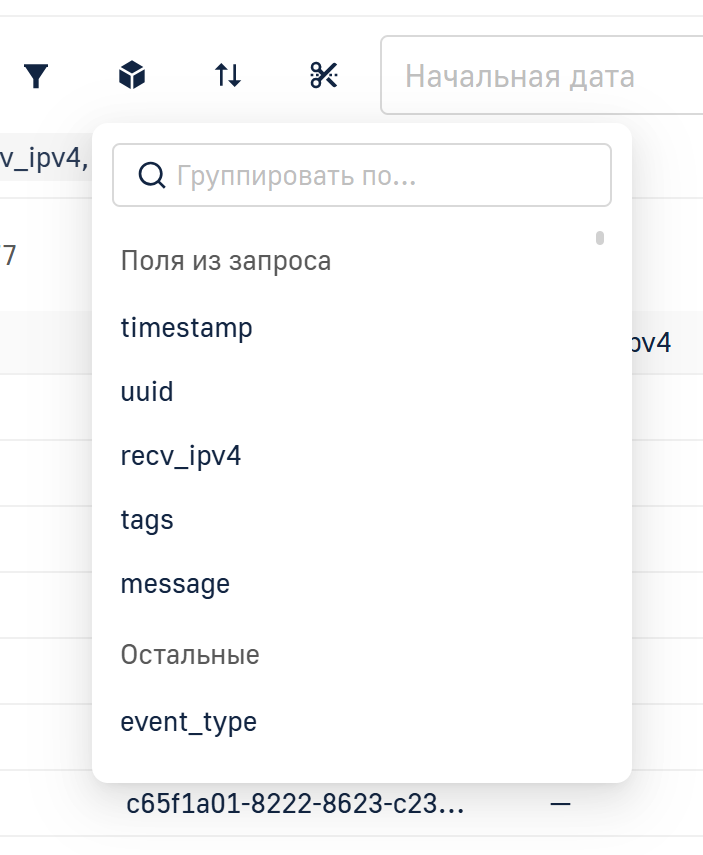This screenshot has height=855, width=703.
Task: Click the table cell starting with c65f1a01-8222
Action: (x=295, y=803)
